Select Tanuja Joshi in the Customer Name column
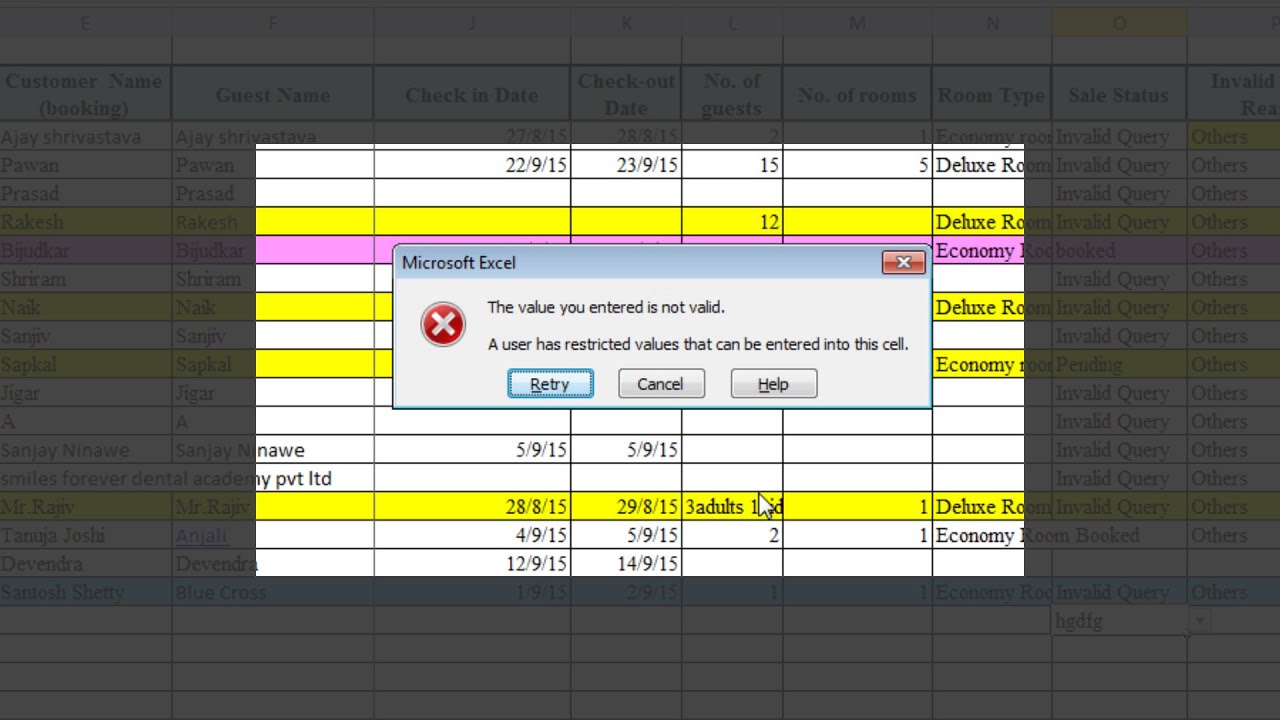This screenshot has height=720, width=1280. pyautogui.click(x=86, y=535)
